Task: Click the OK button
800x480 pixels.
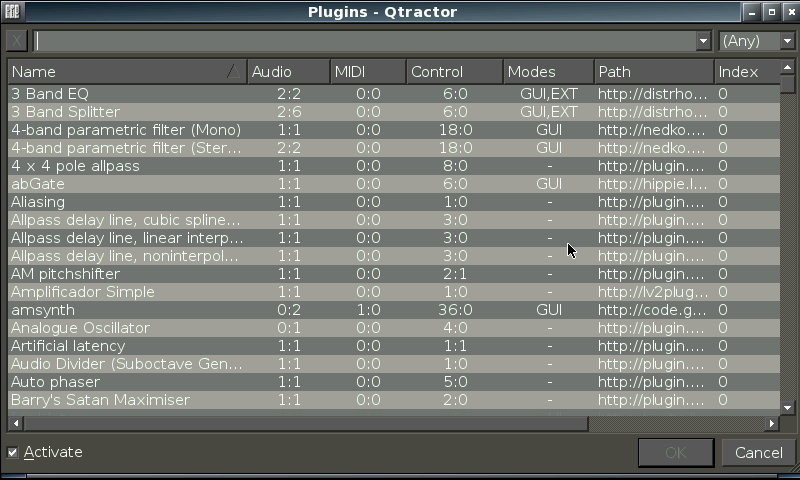Action: [x=676, y=452]
